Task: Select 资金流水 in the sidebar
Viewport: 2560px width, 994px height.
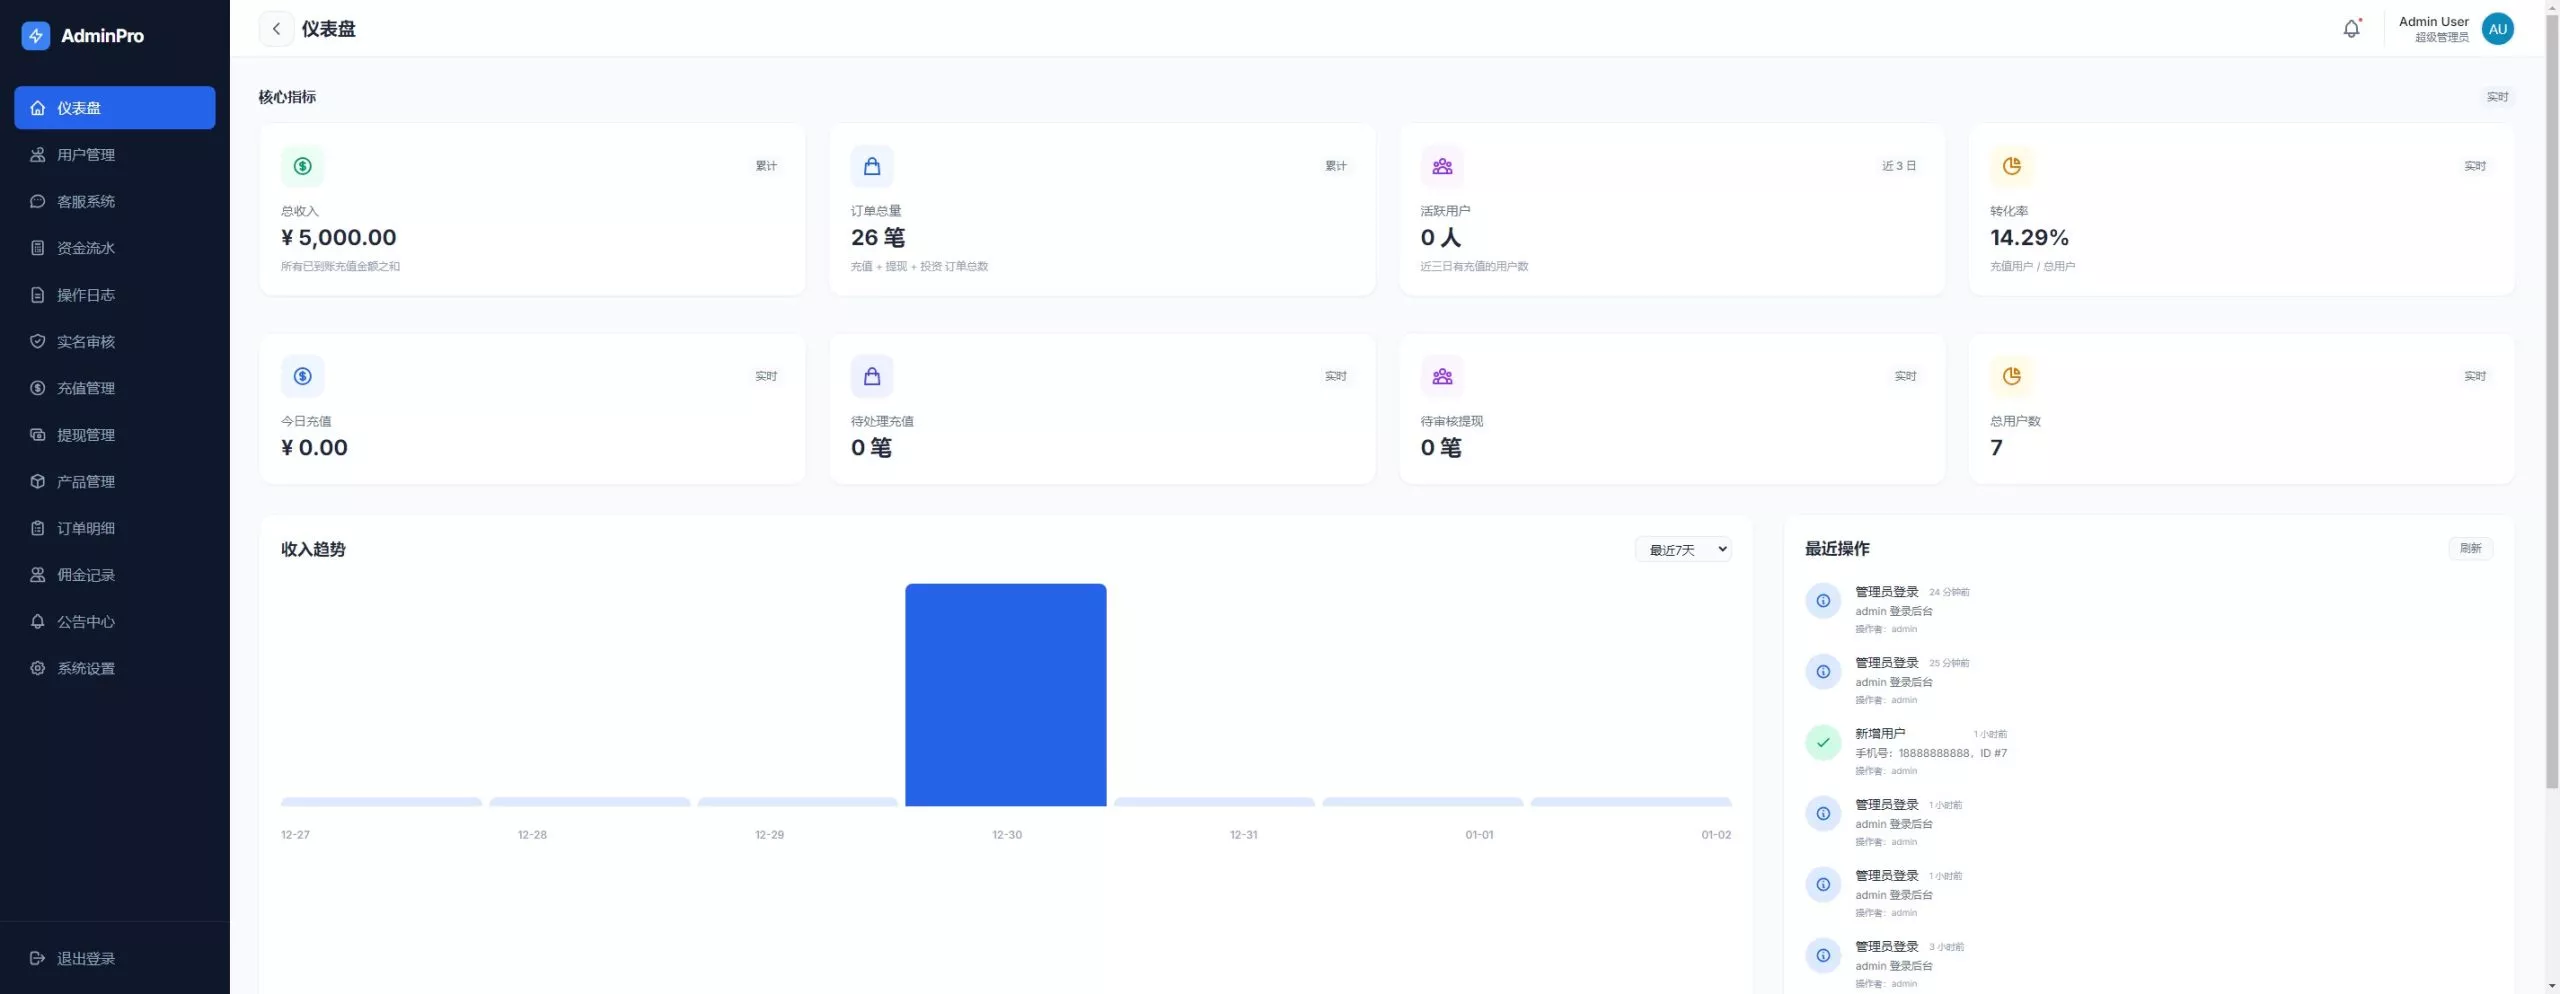Action: click(85, 248)
